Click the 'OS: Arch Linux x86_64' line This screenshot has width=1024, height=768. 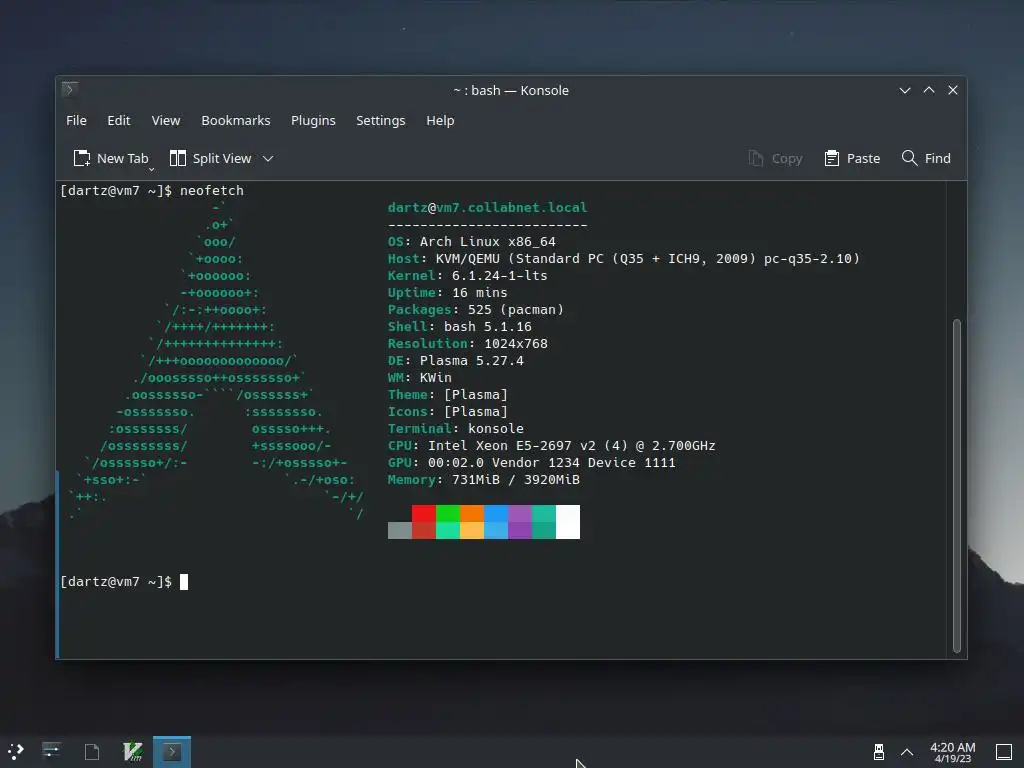(x=472, y=242)
